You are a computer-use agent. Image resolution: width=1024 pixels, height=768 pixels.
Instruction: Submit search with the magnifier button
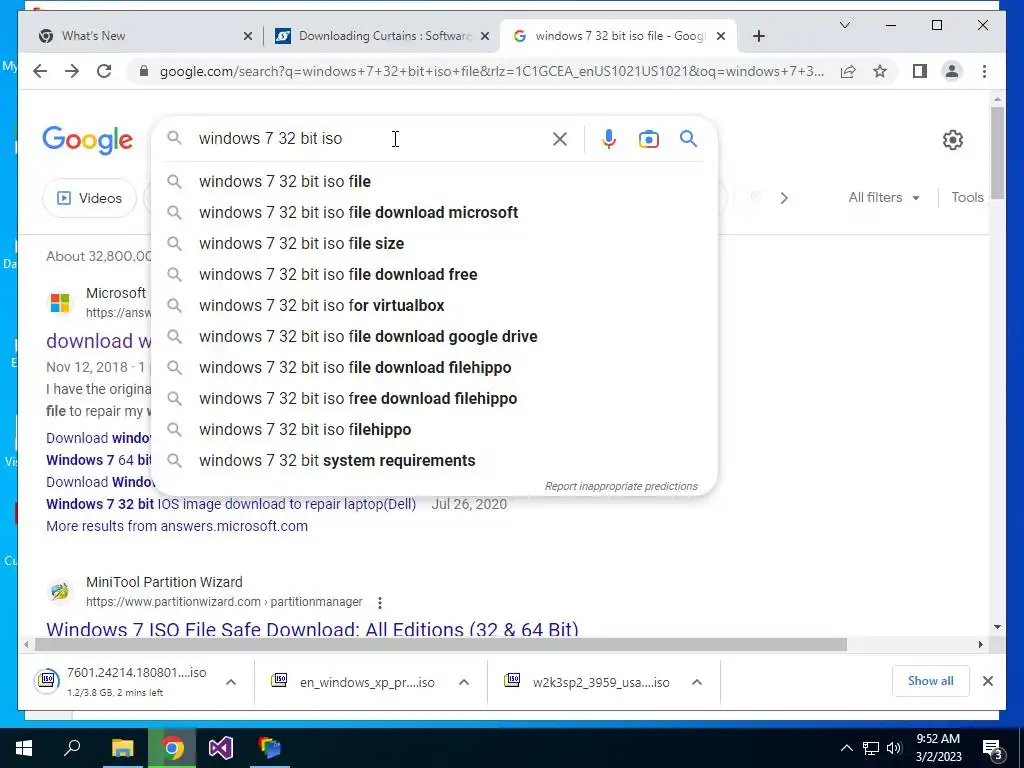(688, 138)
